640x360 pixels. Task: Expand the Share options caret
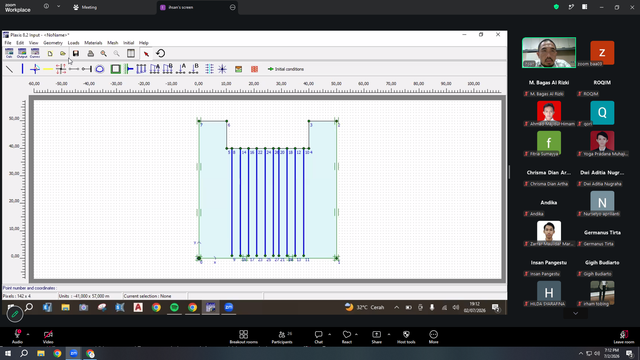[389, 334]
